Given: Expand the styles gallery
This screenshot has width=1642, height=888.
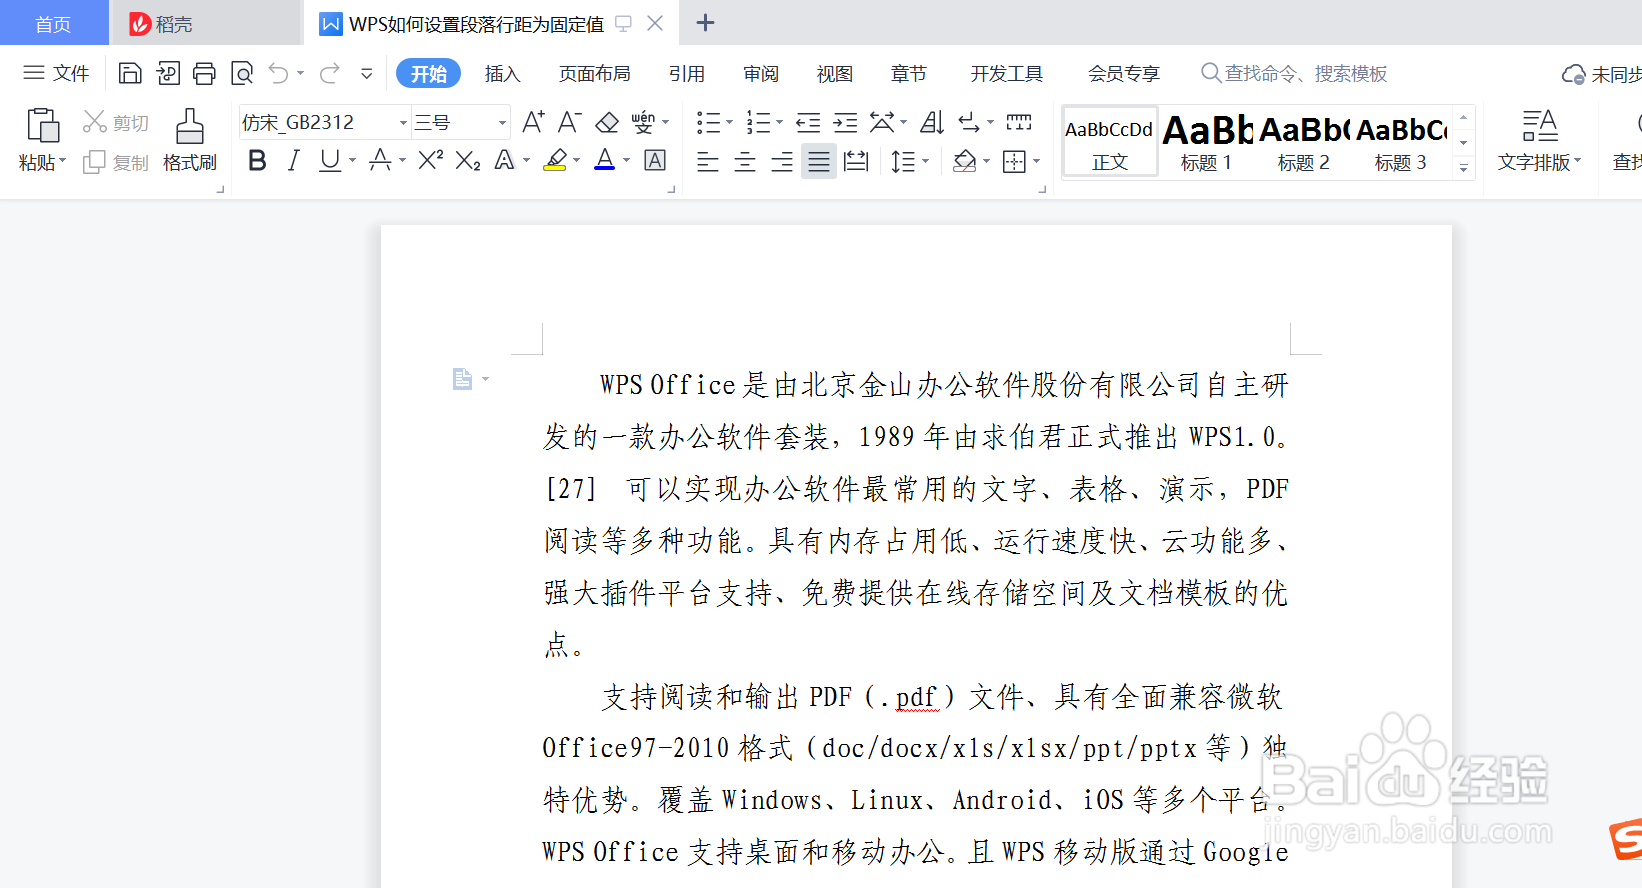Looking at the screenshot, I should [x=1464, y=167].
